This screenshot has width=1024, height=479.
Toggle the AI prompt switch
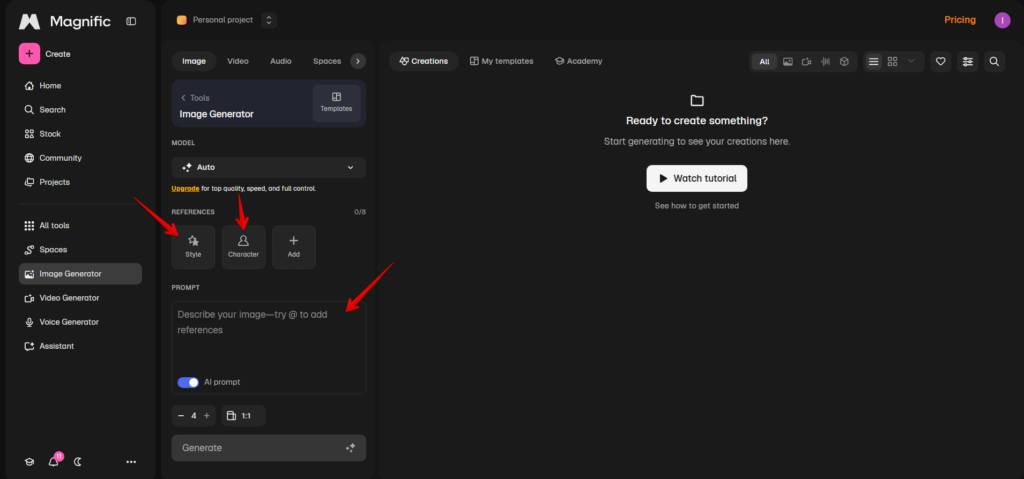(188, 382)
